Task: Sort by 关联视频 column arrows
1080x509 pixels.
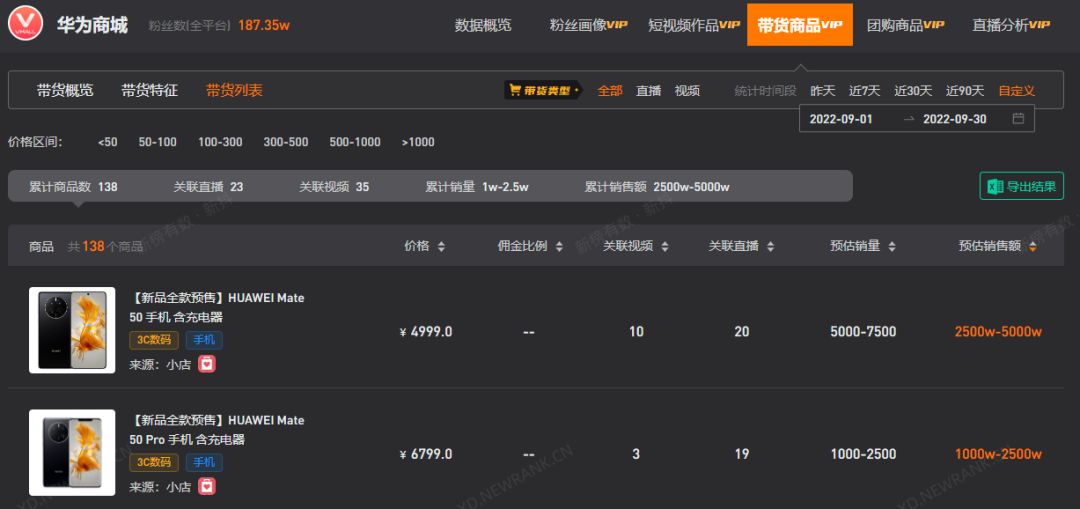Action: 665,247
